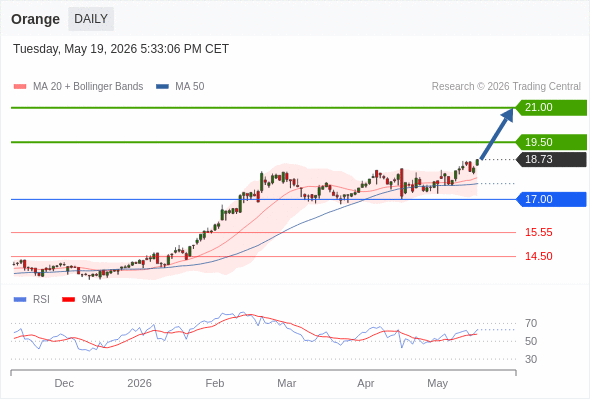Viewport: 590px width, 400px height.
Task: Click the Dec time axis label
Action: tap(64, 383)
